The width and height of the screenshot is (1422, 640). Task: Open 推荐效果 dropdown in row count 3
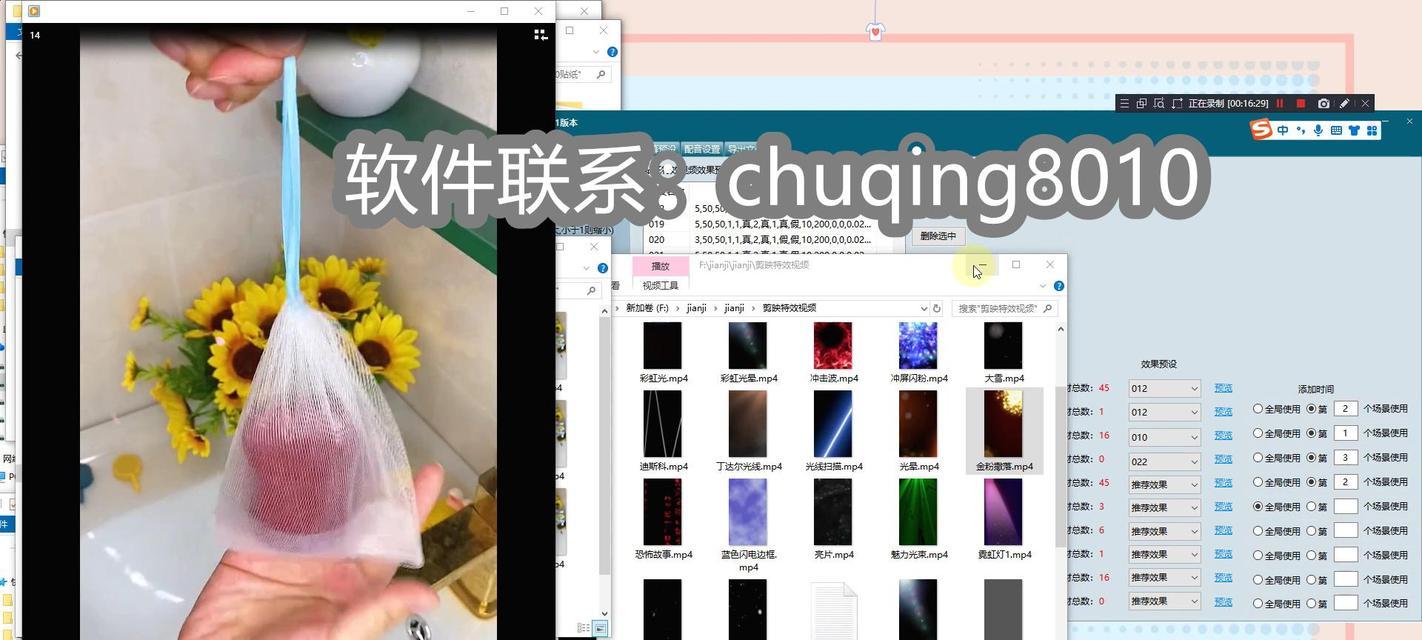point(1164,508)
